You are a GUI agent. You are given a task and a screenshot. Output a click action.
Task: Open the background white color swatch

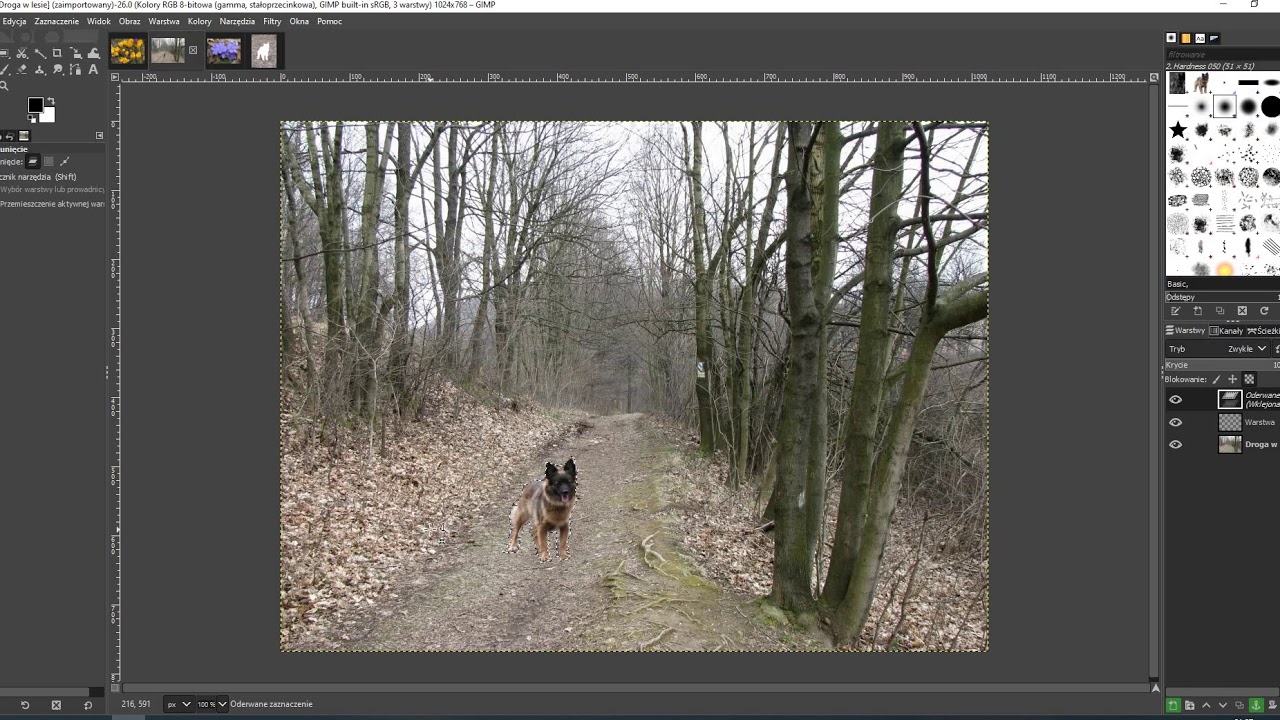(x=50, y=116)
